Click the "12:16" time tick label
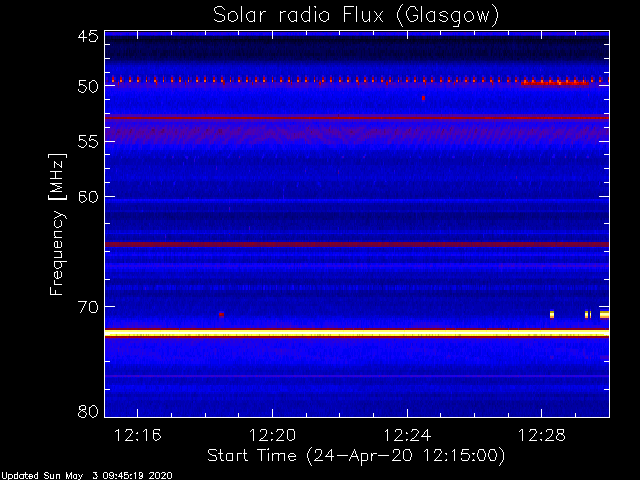The width and height of the screenshot is (640, 480). (138, 436)
